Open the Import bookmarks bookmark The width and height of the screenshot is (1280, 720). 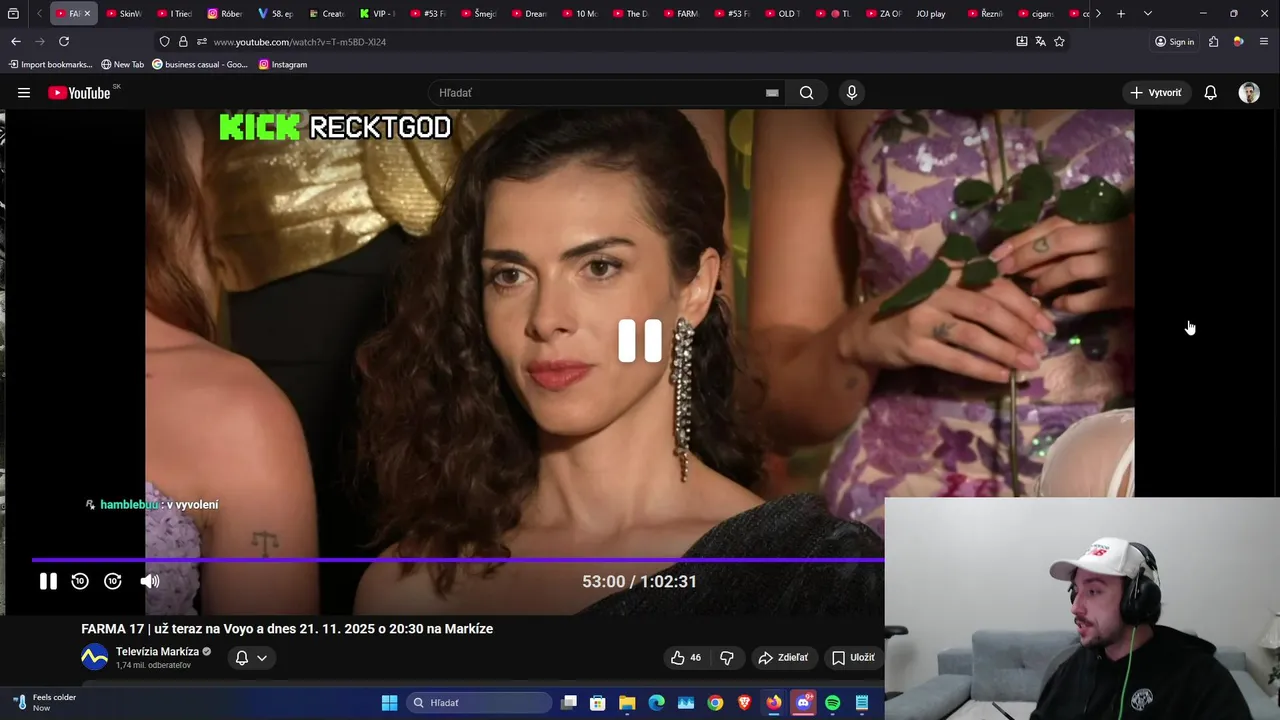[50, 64]
